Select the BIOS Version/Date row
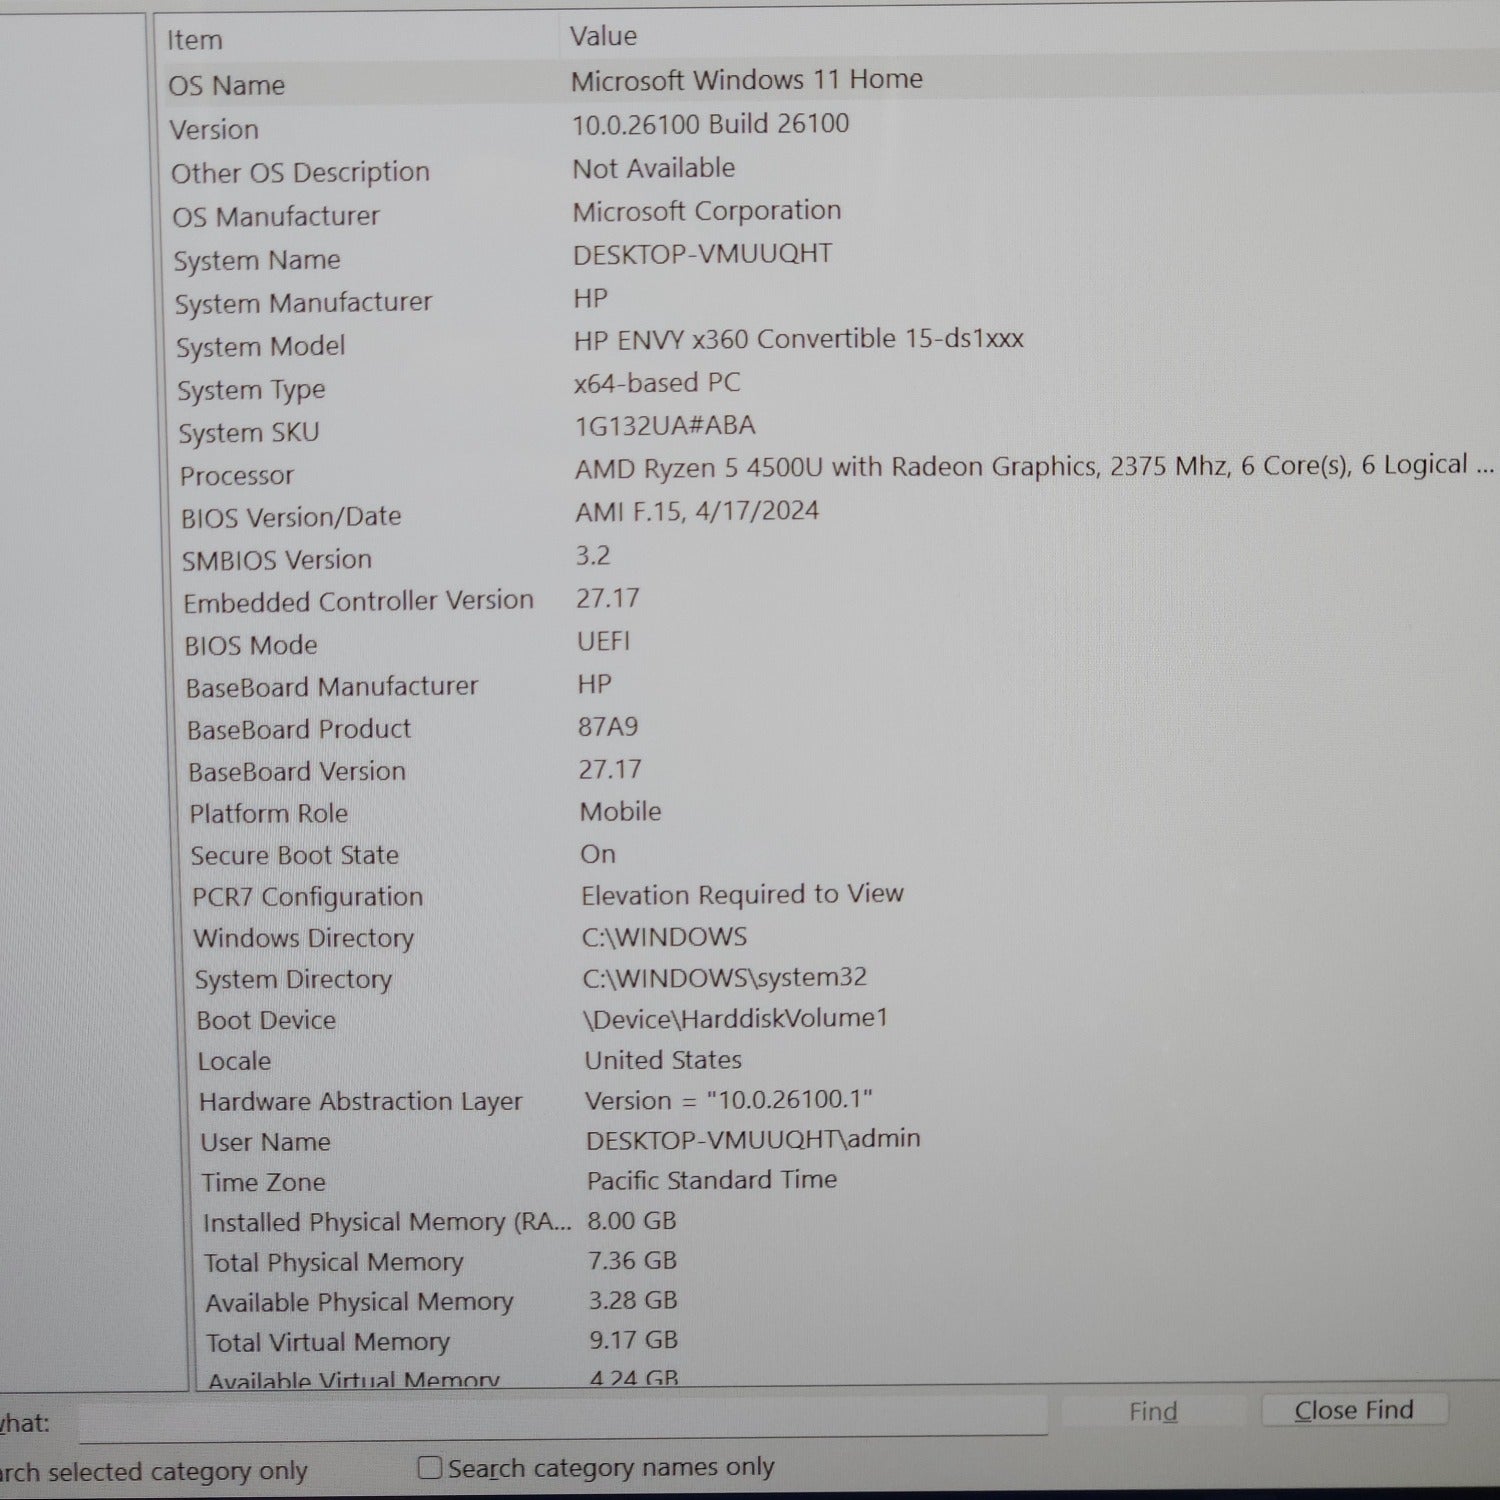1500x1500 pixels. pyautogui.click(x=291, y=517)
